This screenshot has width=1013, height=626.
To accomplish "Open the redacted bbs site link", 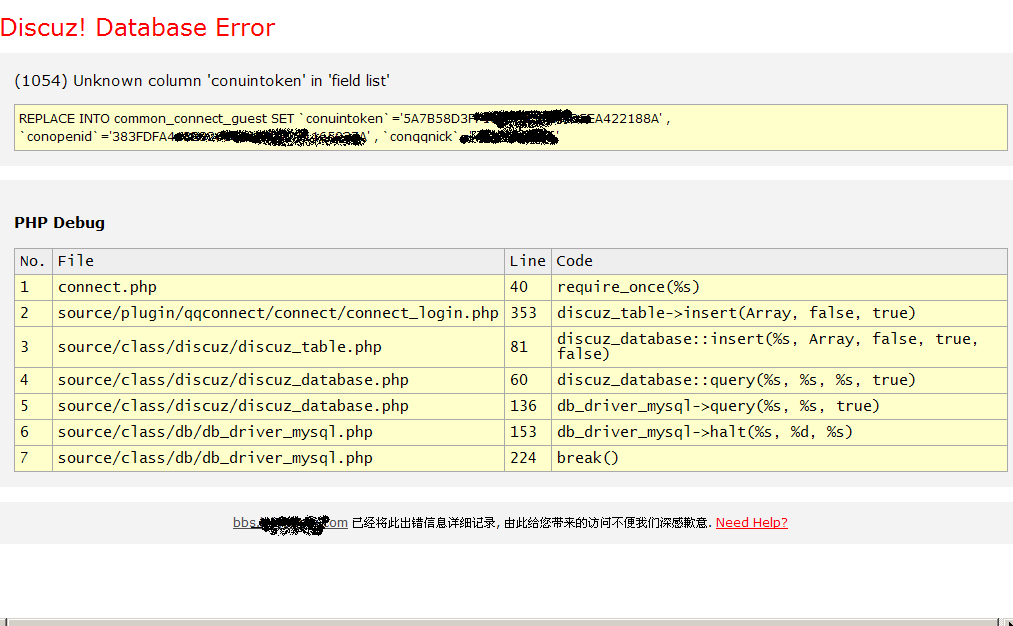I will pos(290,523).
